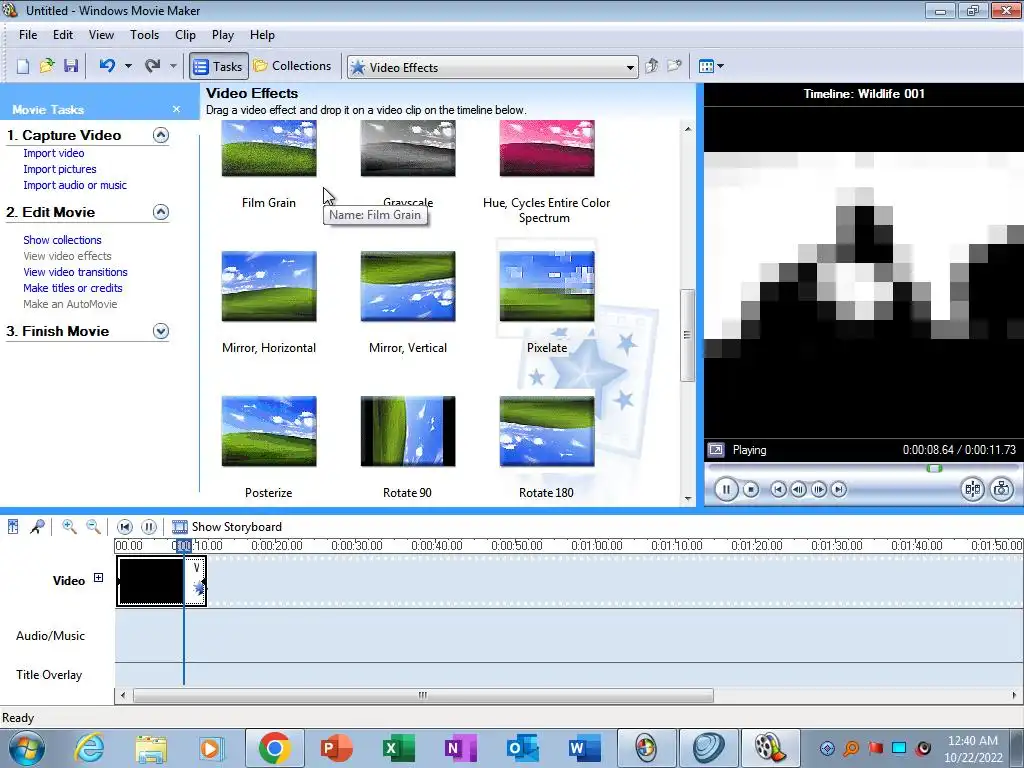Click Show Storyboard button
The image size is (1024, 768).
click(227, 526)
